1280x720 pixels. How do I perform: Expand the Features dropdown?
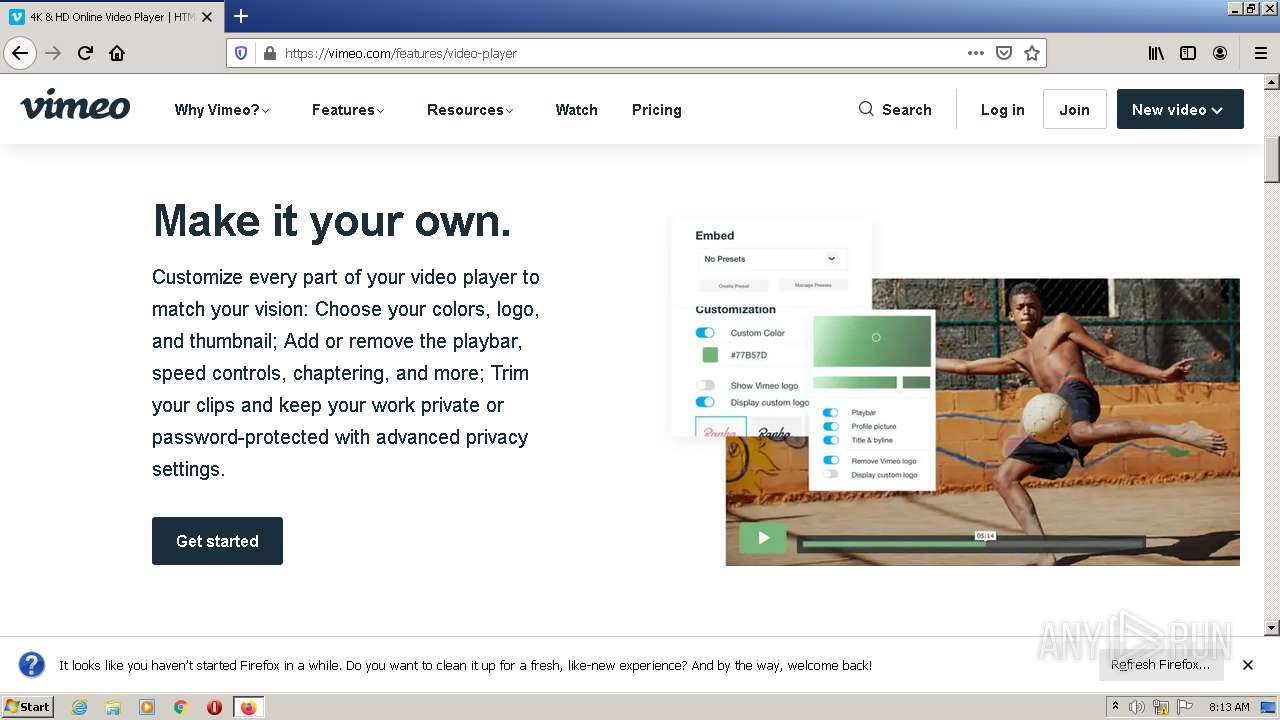click(x=348, y=110)
